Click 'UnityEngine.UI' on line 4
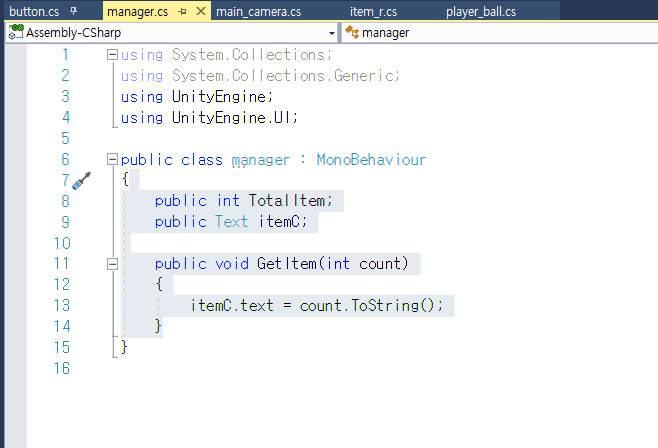 [x=231, y=118]
